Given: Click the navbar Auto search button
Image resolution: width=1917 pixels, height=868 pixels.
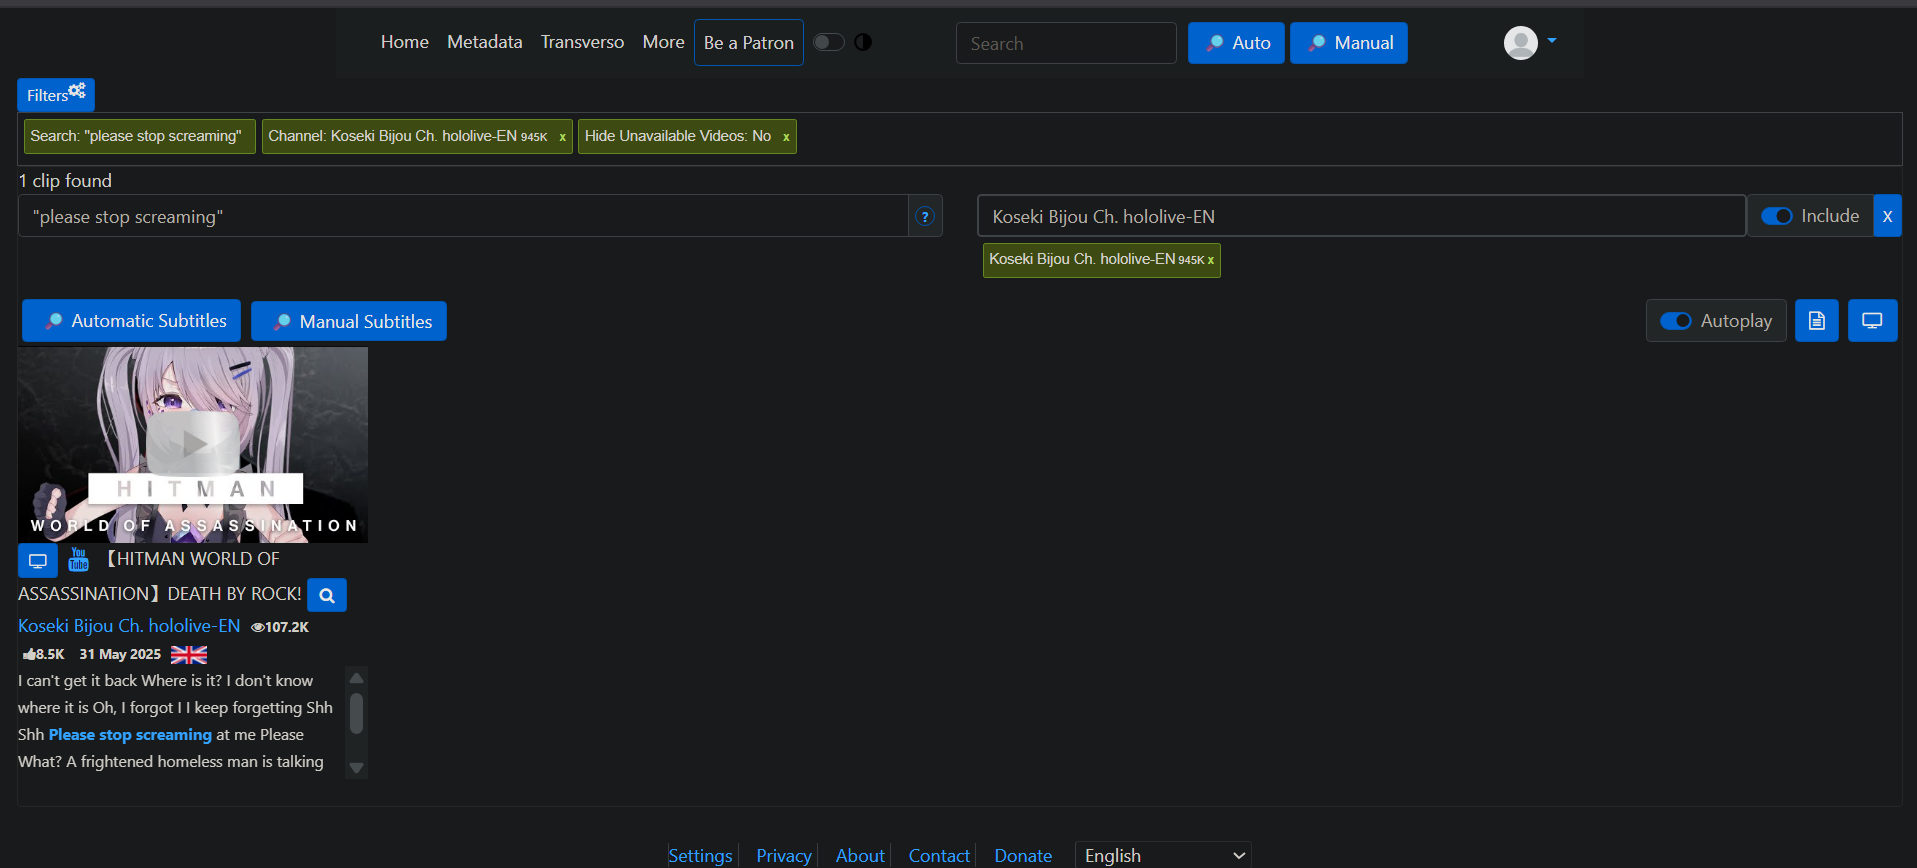Looking at the screenshot, I should click(x=1236, y=43).
